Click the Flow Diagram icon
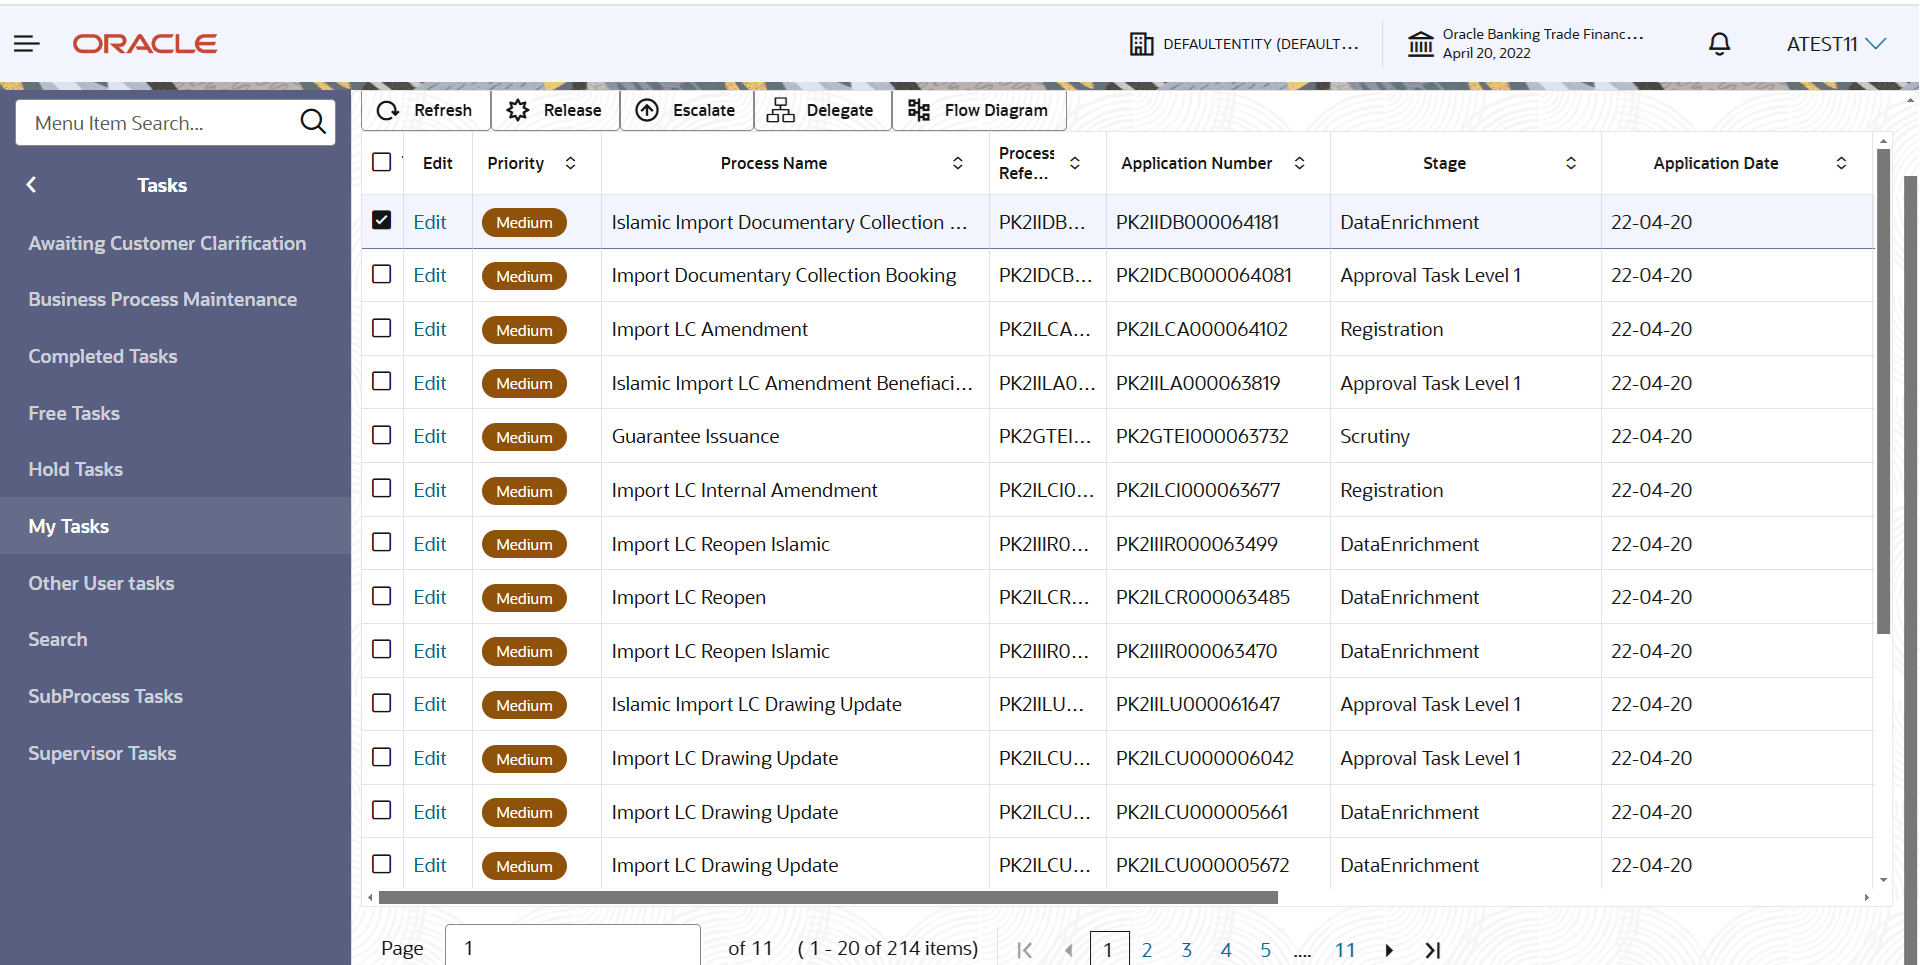This screenshot has height=965, width=1920. click(918, 110)
